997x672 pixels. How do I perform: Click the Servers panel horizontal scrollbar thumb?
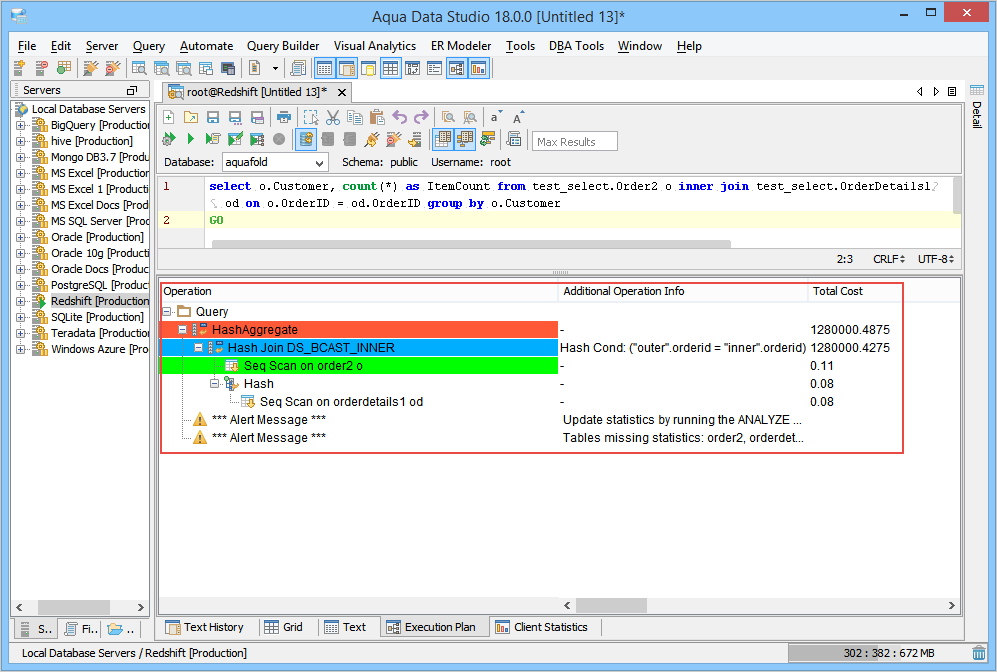pos(74,607)
